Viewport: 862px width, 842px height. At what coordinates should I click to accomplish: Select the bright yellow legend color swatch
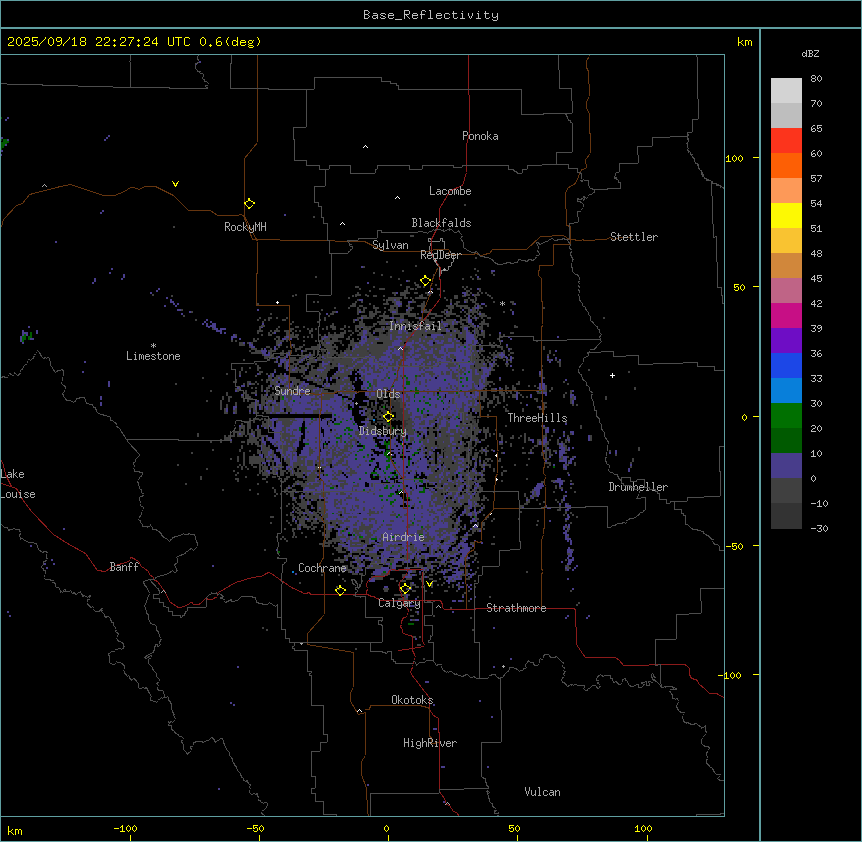point(786,216)
